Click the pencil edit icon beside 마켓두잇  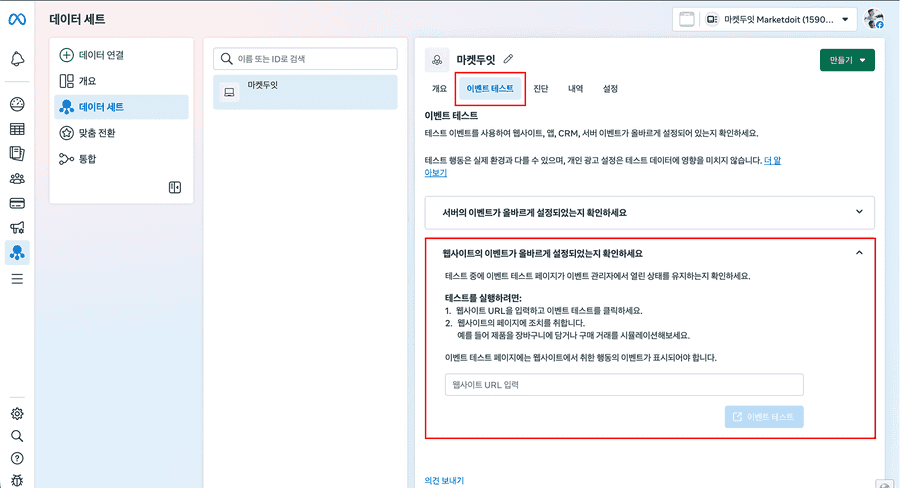(x=508, y=59)
